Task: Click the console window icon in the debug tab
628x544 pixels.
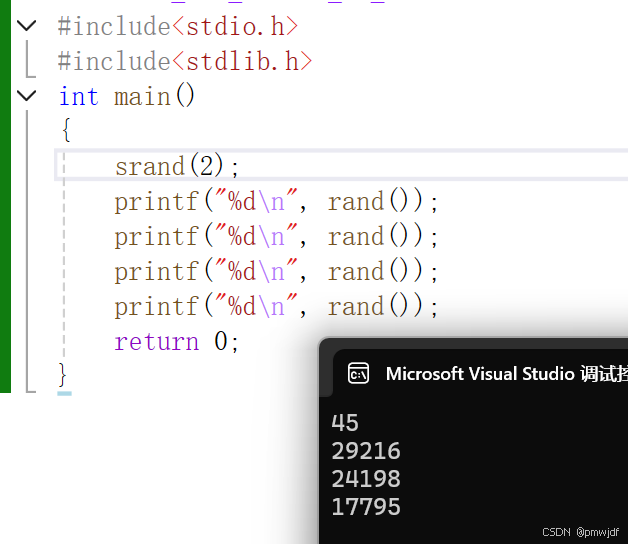Action: (358, 373)
